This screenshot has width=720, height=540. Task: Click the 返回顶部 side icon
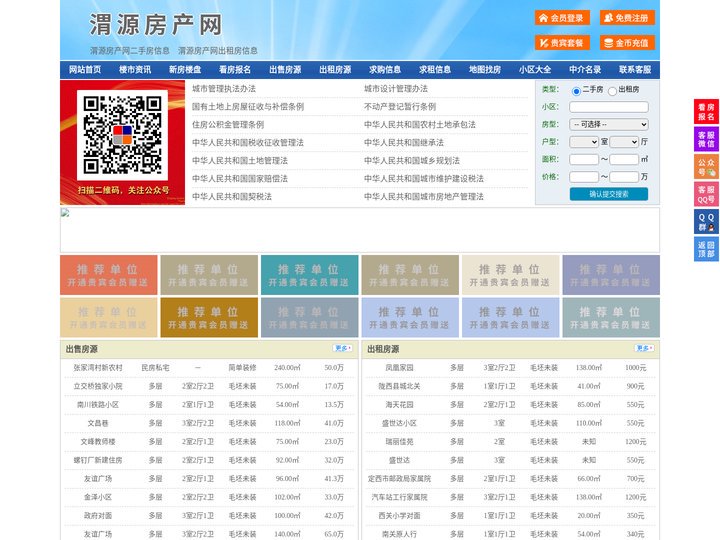point(706,249)
